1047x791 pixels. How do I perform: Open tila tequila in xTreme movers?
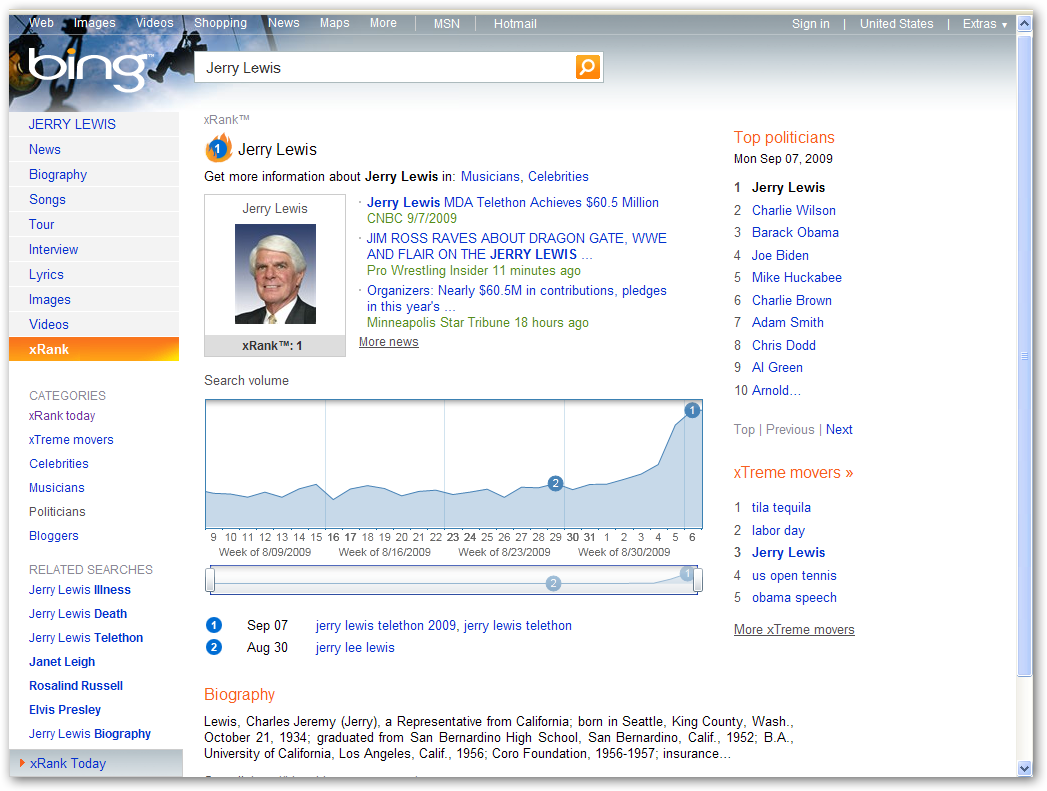coord(781,507)
